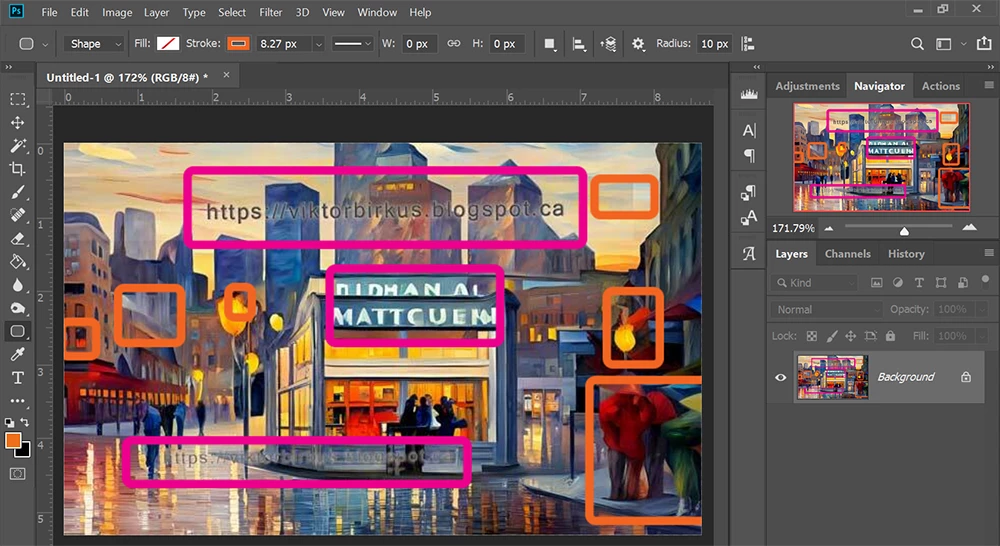1000x546 pixels.
Task: Select the Horizontal Type tool
Action: coord(18,378)
